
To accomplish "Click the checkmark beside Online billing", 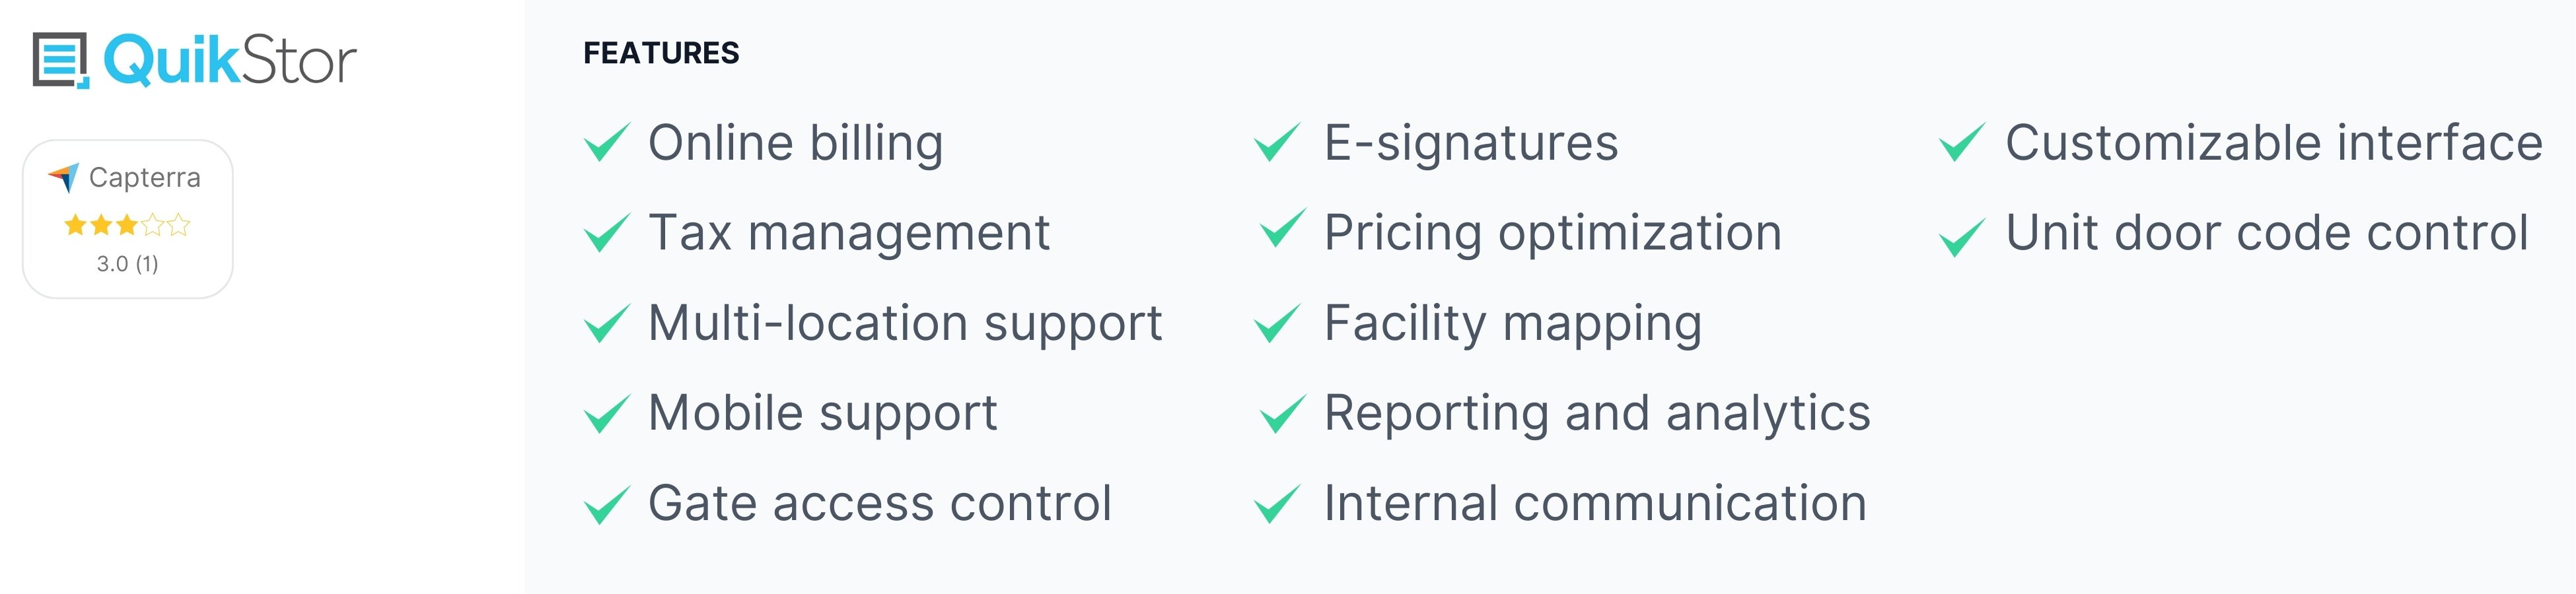I will click(x=607, y=142).
